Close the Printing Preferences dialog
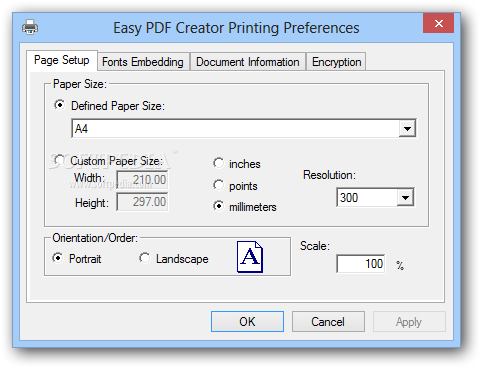Viewport: 481px width, 368px height. click(x=439, y=23)
